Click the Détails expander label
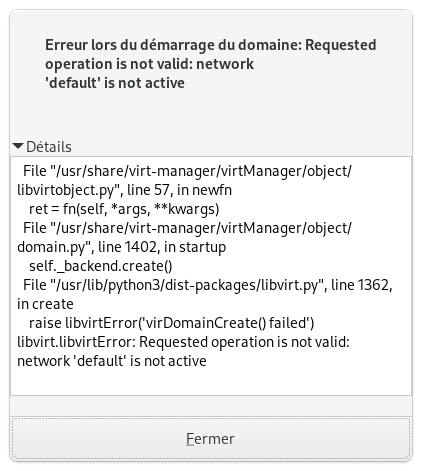Image resolution: width=422 pixels, height=471 pixels. tap(49, 147)
